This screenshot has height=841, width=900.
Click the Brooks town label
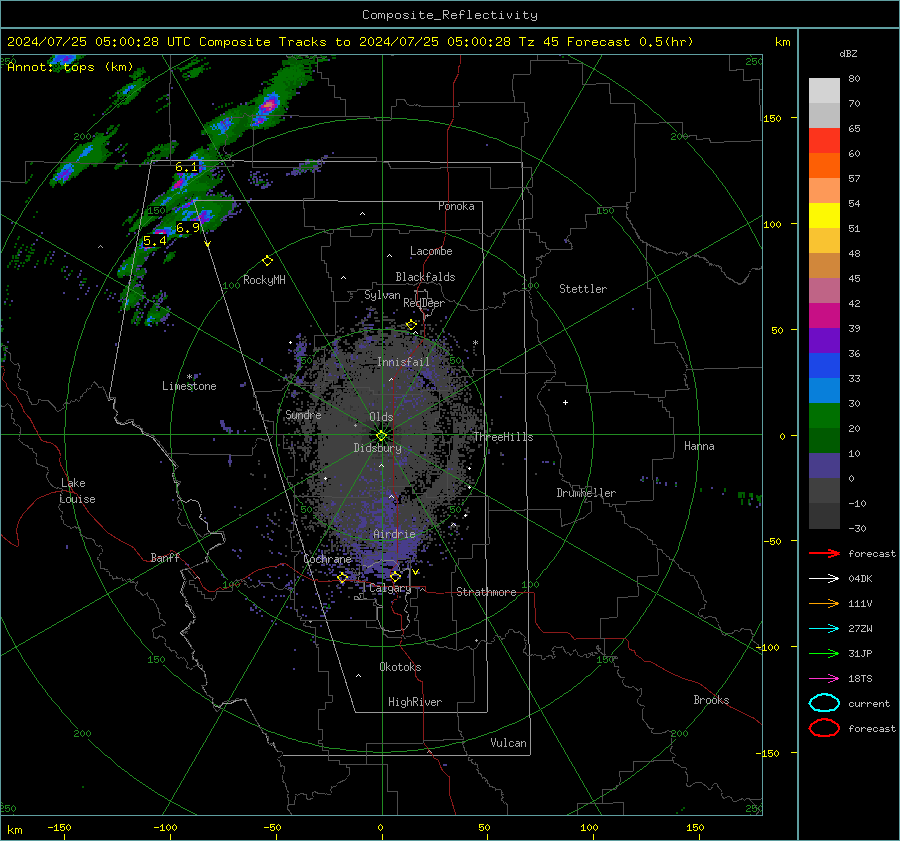(x=711, y=700)
